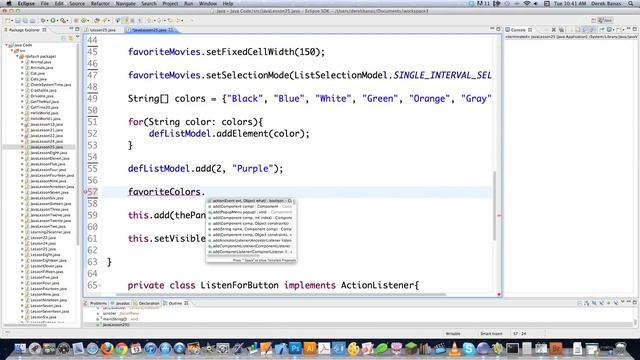This screenshot has height=360, width=640.
Task: Switch to the Lesson25.java editor tab
Action: point(102,30)
